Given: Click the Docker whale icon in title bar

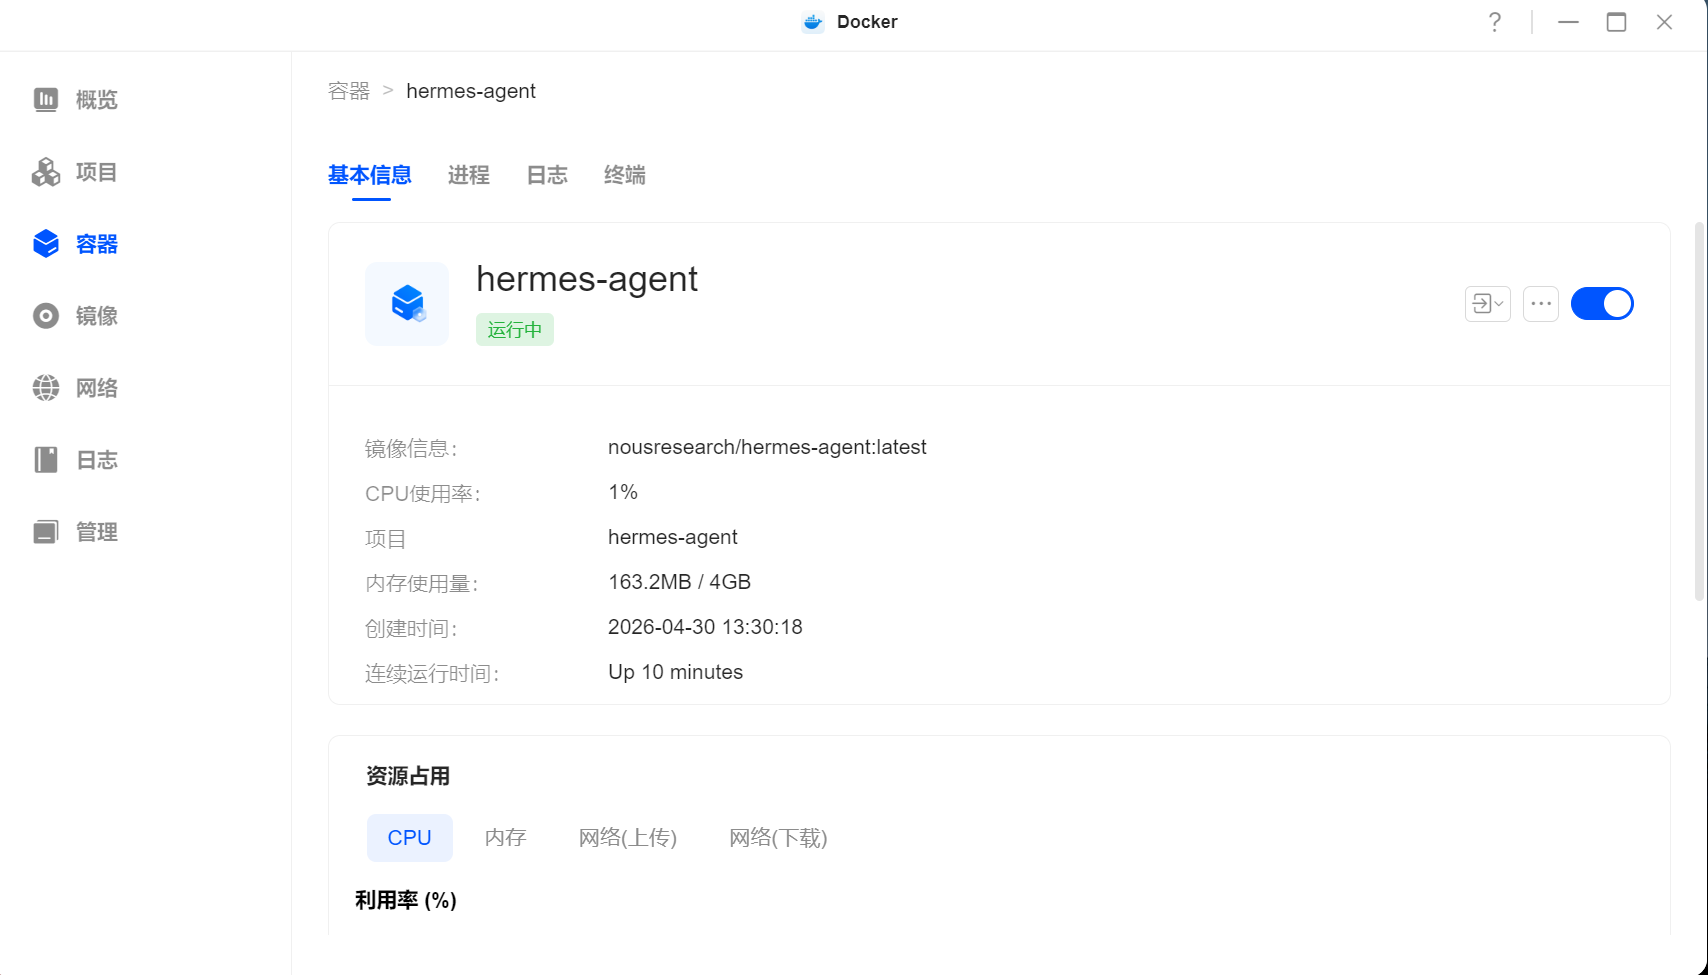Looking at the screenshot, I should pos(813,22).
